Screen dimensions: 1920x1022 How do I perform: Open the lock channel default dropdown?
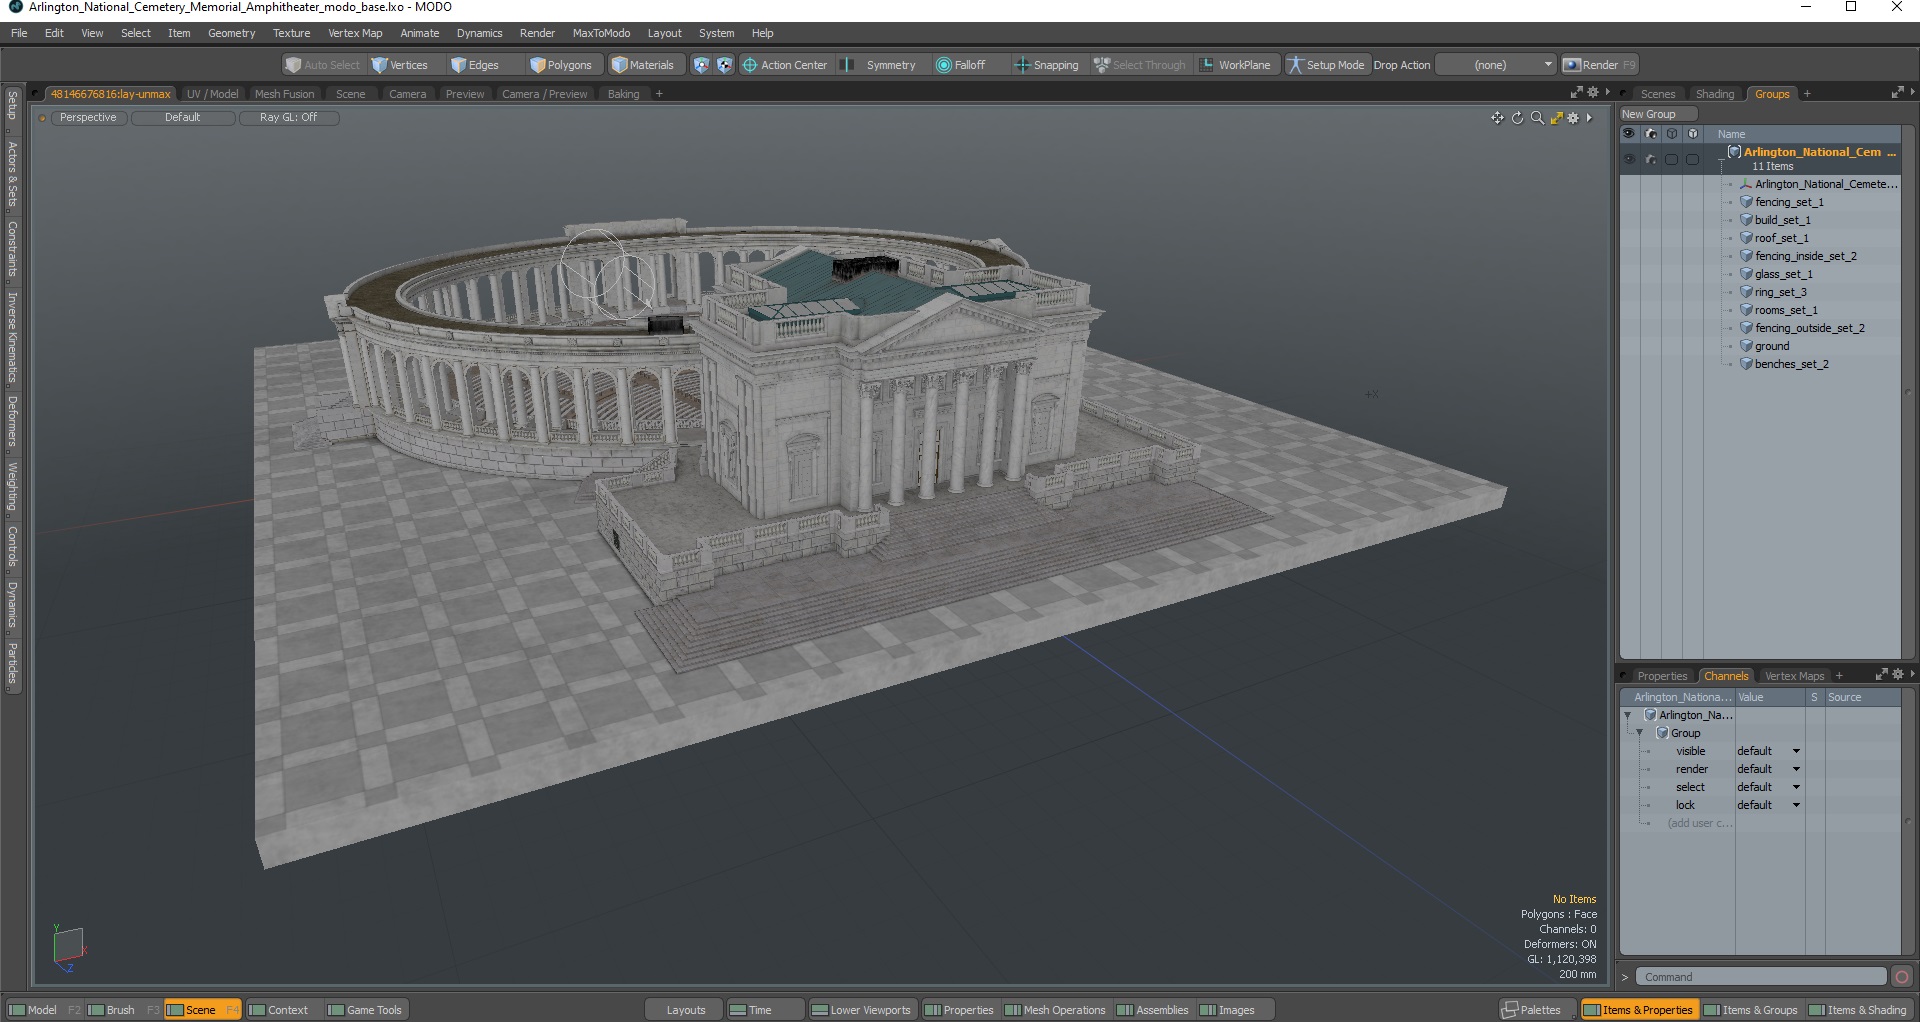click(x=1768, y=805)
